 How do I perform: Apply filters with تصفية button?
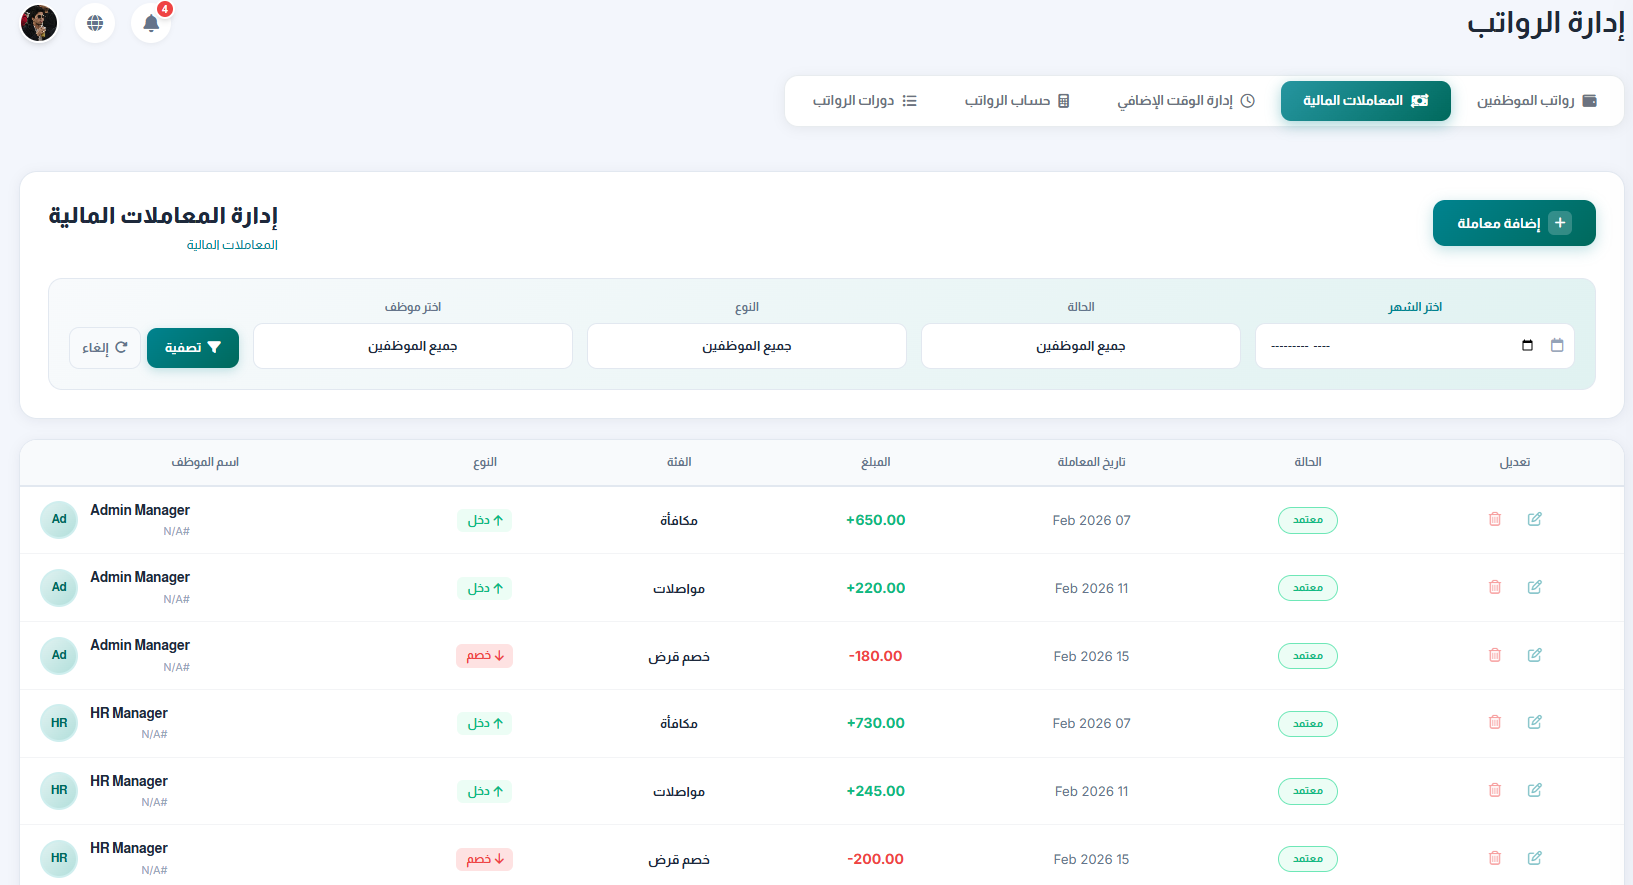pos(193,348)
